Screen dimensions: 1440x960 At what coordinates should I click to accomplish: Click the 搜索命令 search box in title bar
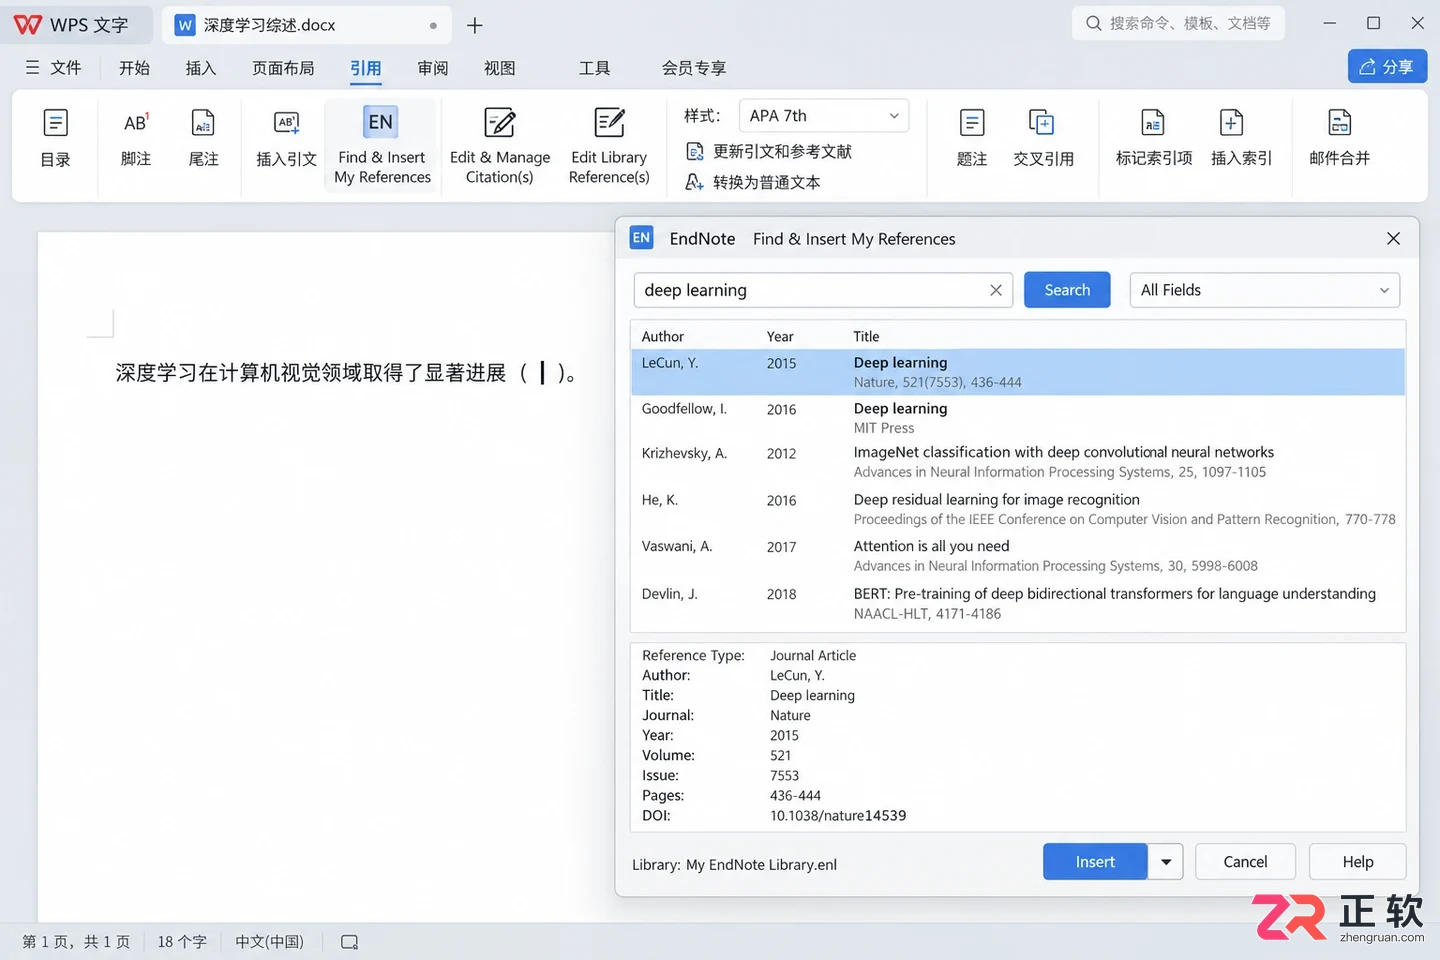pyautogui.click(x=1178, y=23)
